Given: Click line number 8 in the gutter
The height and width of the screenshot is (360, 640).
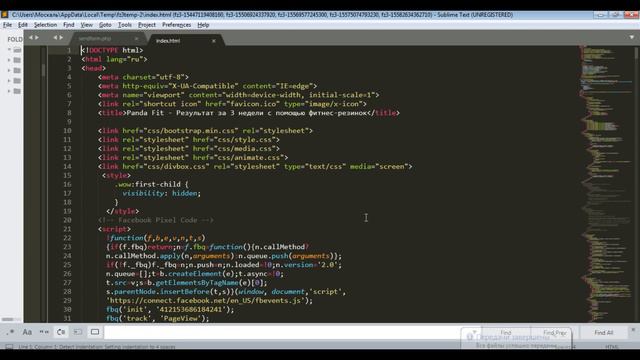Looking at the screenshot, I should 69,113.
